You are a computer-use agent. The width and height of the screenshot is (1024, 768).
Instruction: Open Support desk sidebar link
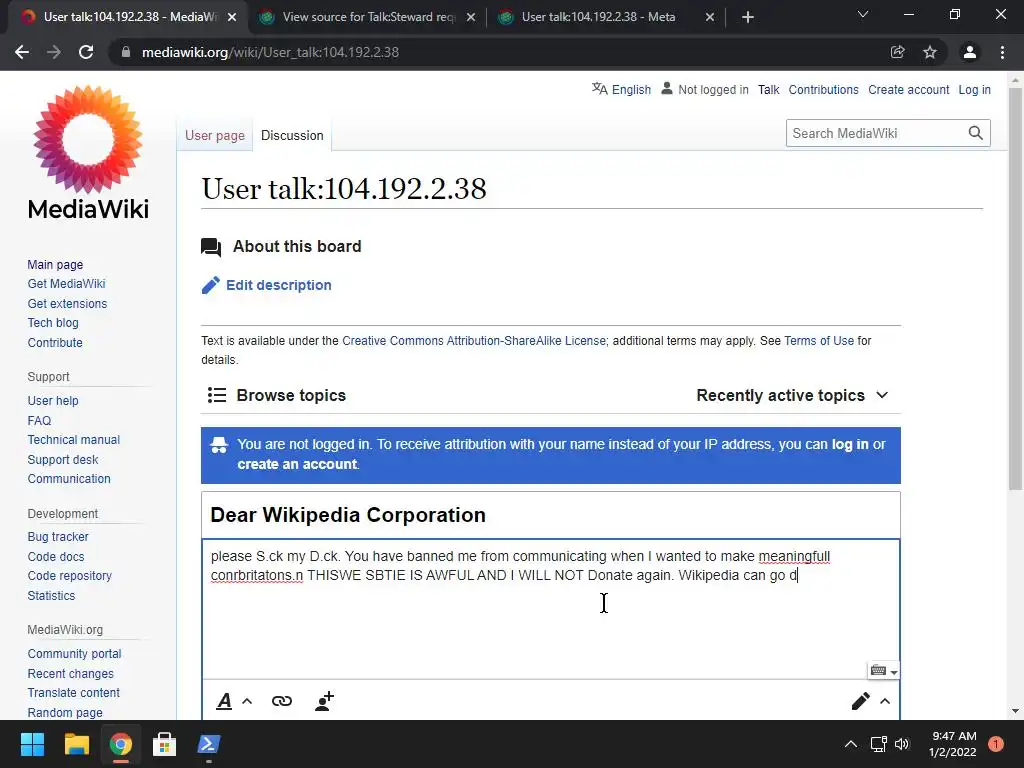click(63, 460)
